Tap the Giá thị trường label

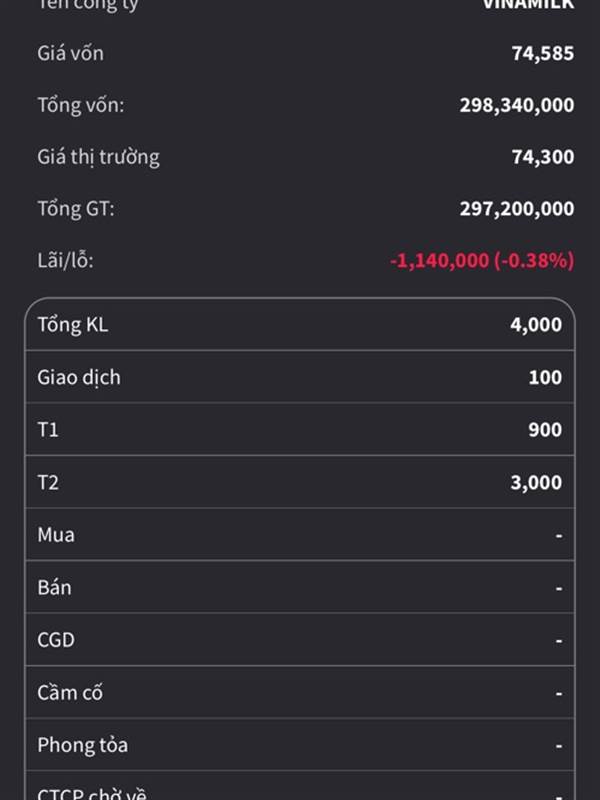(x=98, y=157)
